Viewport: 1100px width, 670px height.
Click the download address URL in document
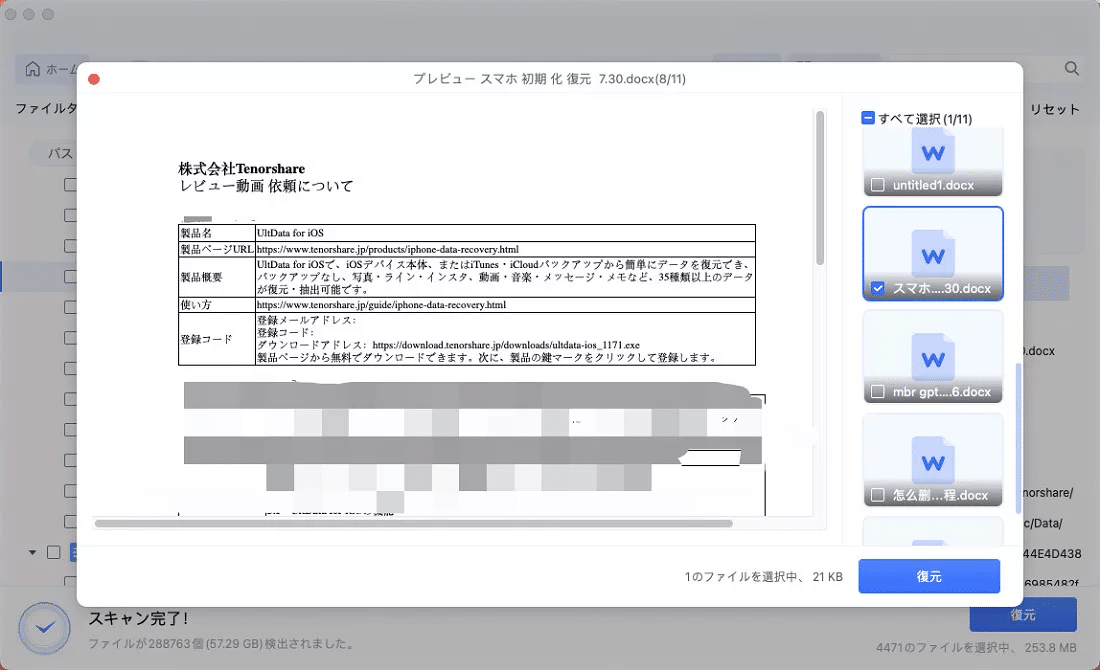(506, 345)
